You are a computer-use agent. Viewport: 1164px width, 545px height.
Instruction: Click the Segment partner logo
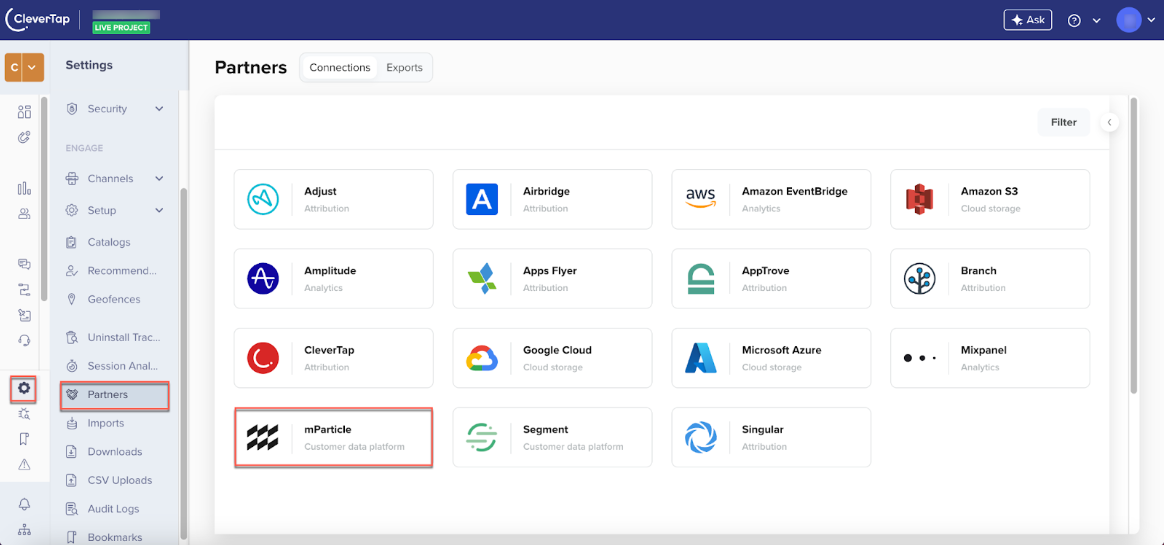(x=482, y=437)
